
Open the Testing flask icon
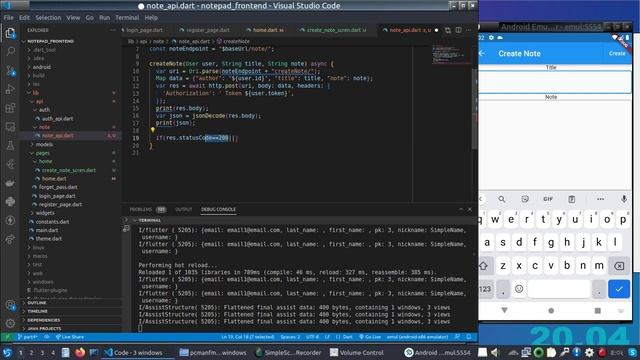pos(10,145)
